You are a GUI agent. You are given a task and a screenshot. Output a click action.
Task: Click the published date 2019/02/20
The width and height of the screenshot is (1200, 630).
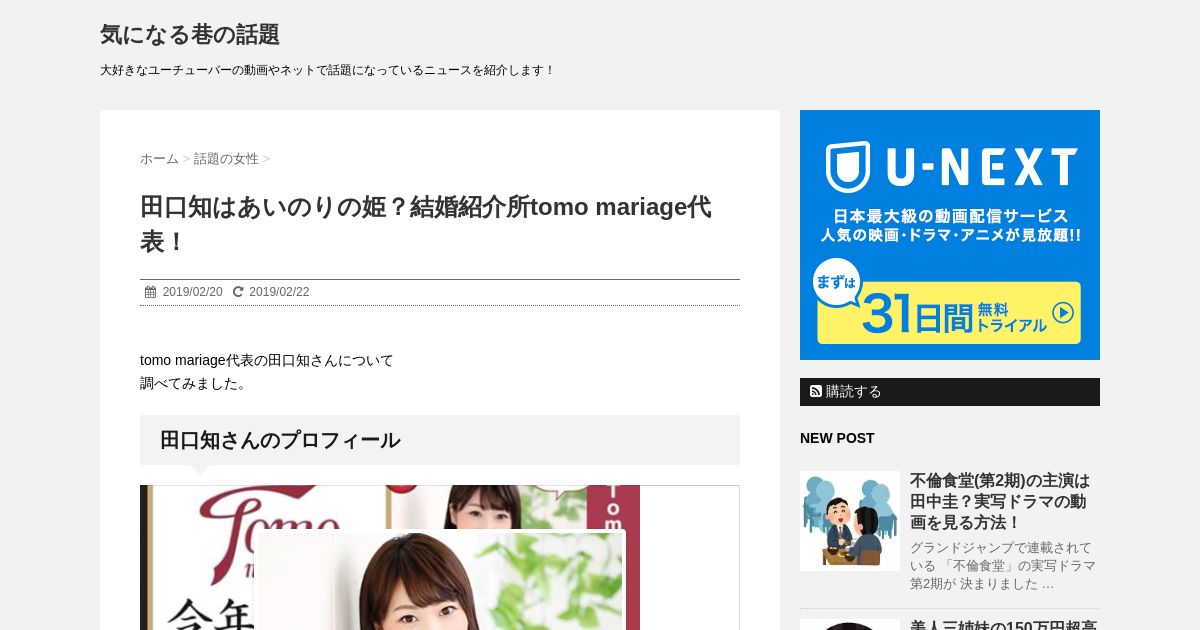click(x=192, y=292)
